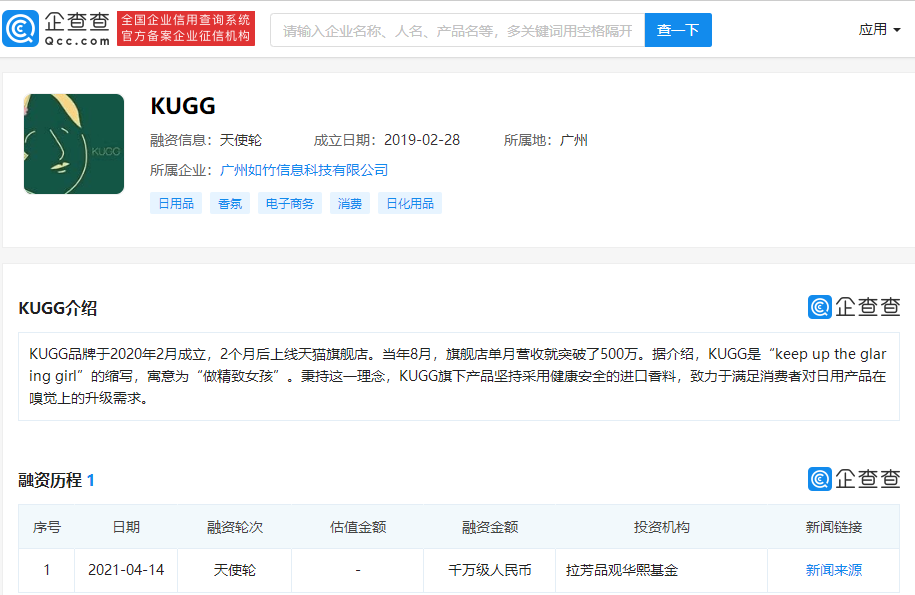Click the Qcc.com logo in header
Image resolution: width=915 pixels, height=595 pixels.
click(x=56, y=29)
